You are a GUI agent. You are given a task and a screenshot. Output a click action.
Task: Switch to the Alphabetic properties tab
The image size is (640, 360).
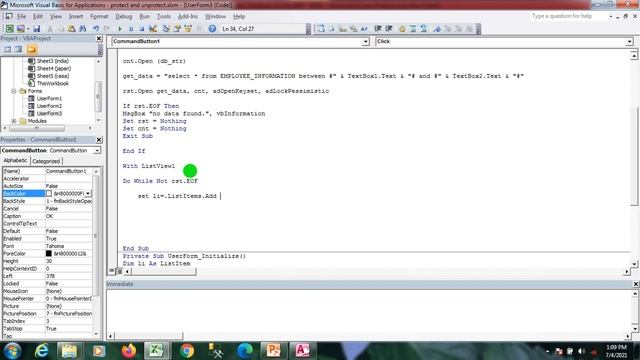[x=16, y=161]
